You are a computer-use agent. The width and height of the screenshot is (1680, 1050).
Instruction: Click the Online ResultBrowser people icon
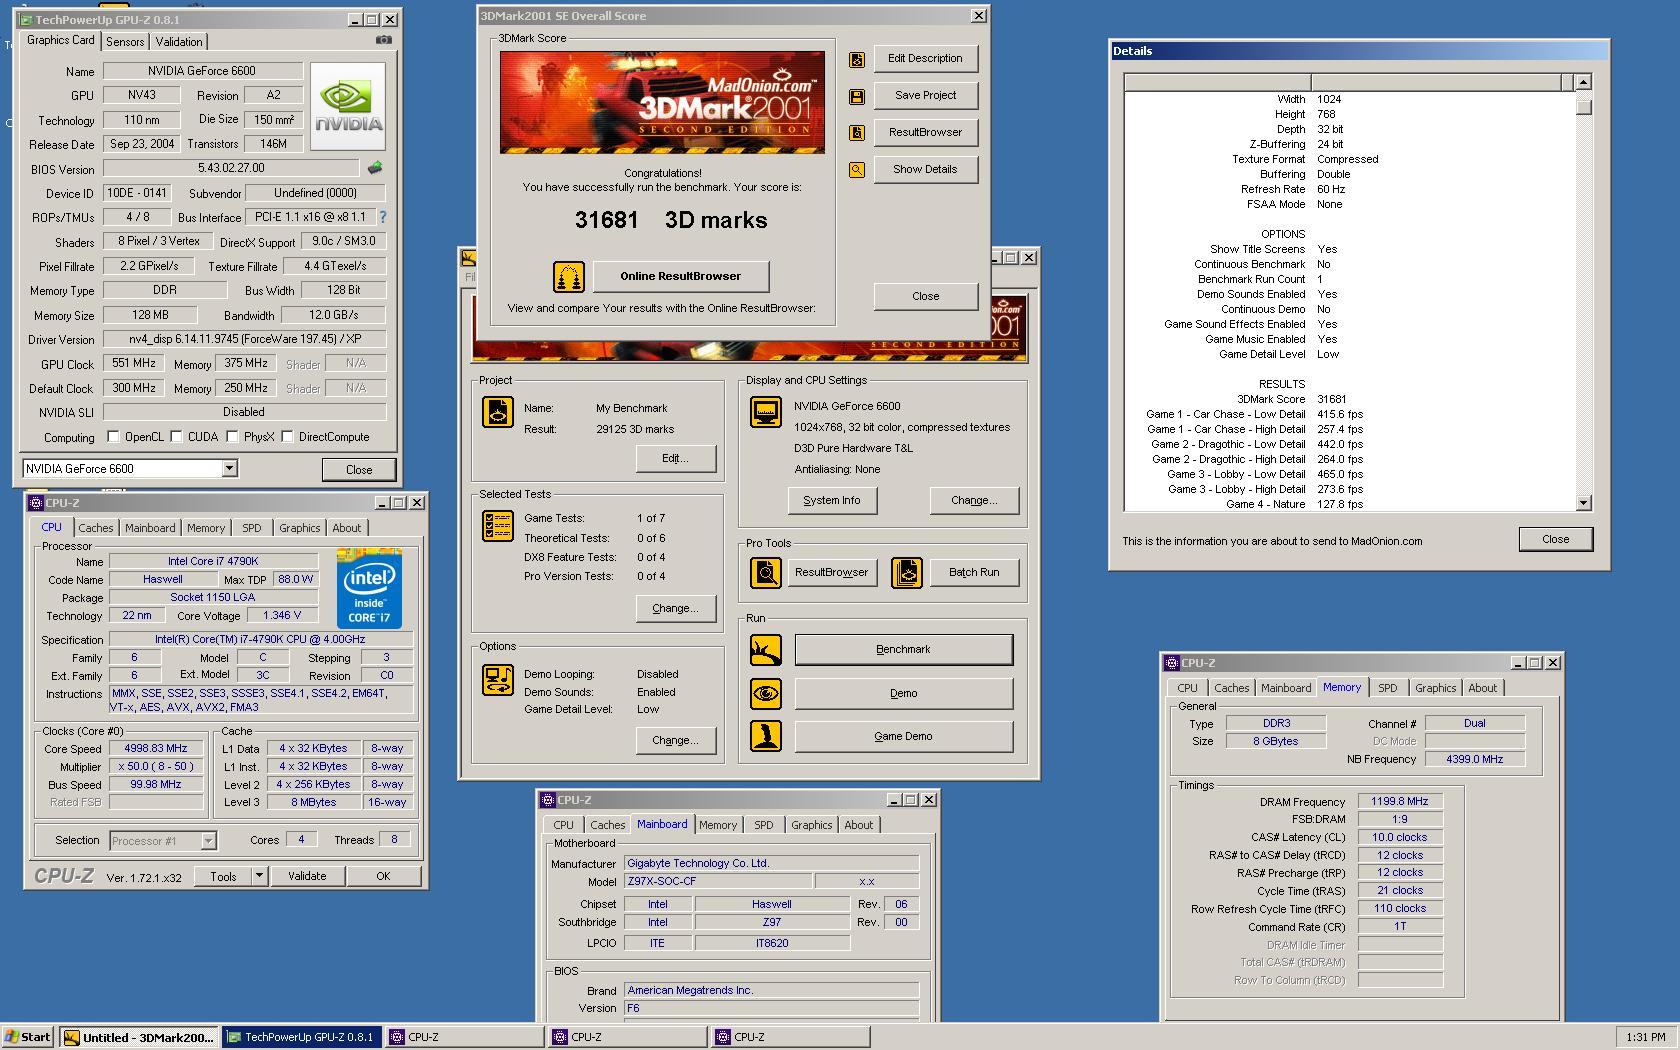coord(568,277)
